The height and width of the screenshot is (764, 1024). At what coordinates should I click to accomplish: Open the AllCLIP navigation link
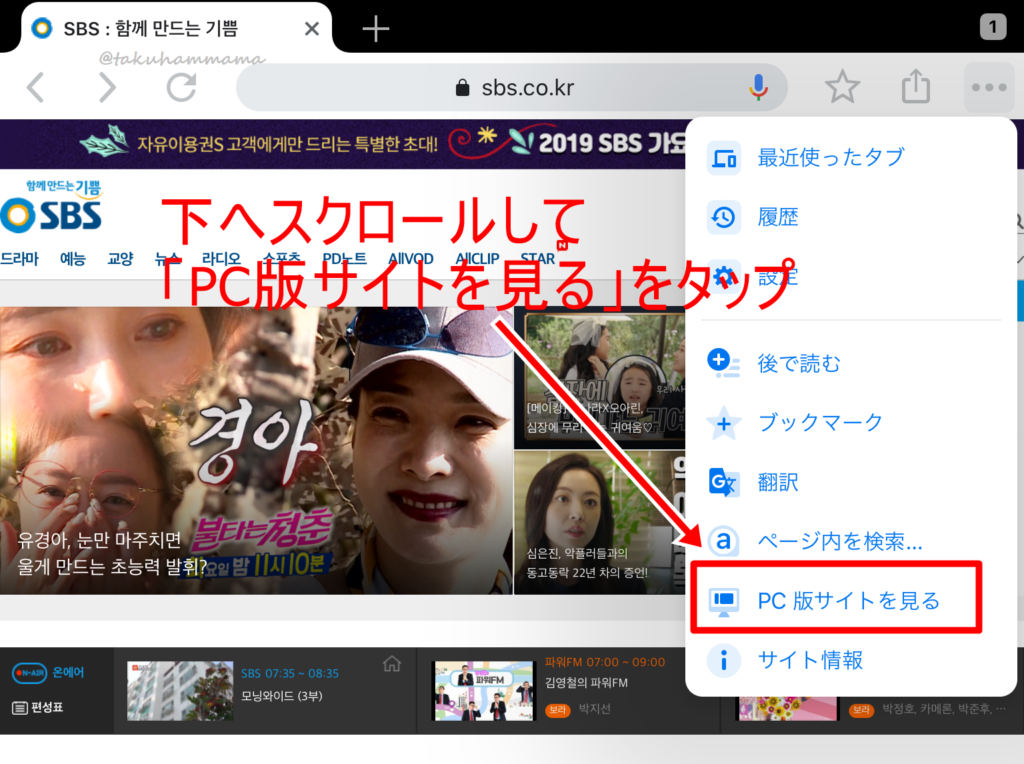[x=477, y=259]
